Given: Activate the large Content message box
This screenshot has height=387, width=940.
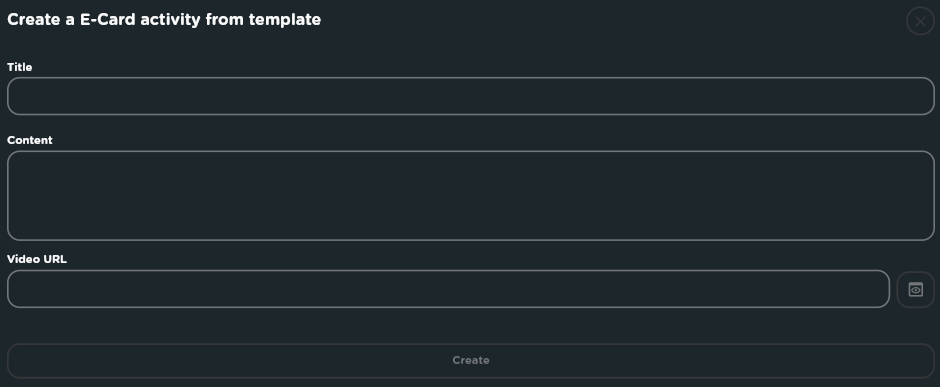Looking at the screenshot, I should tap(471, 195).
